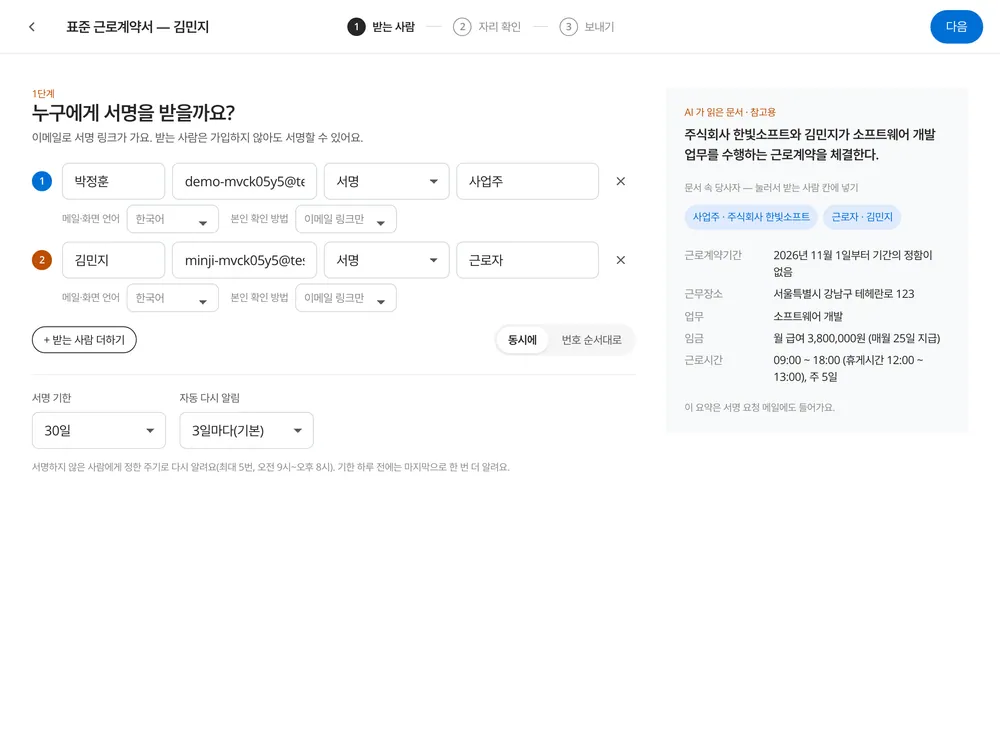Open the 서명 role dropdown for 박정훈

386,181
